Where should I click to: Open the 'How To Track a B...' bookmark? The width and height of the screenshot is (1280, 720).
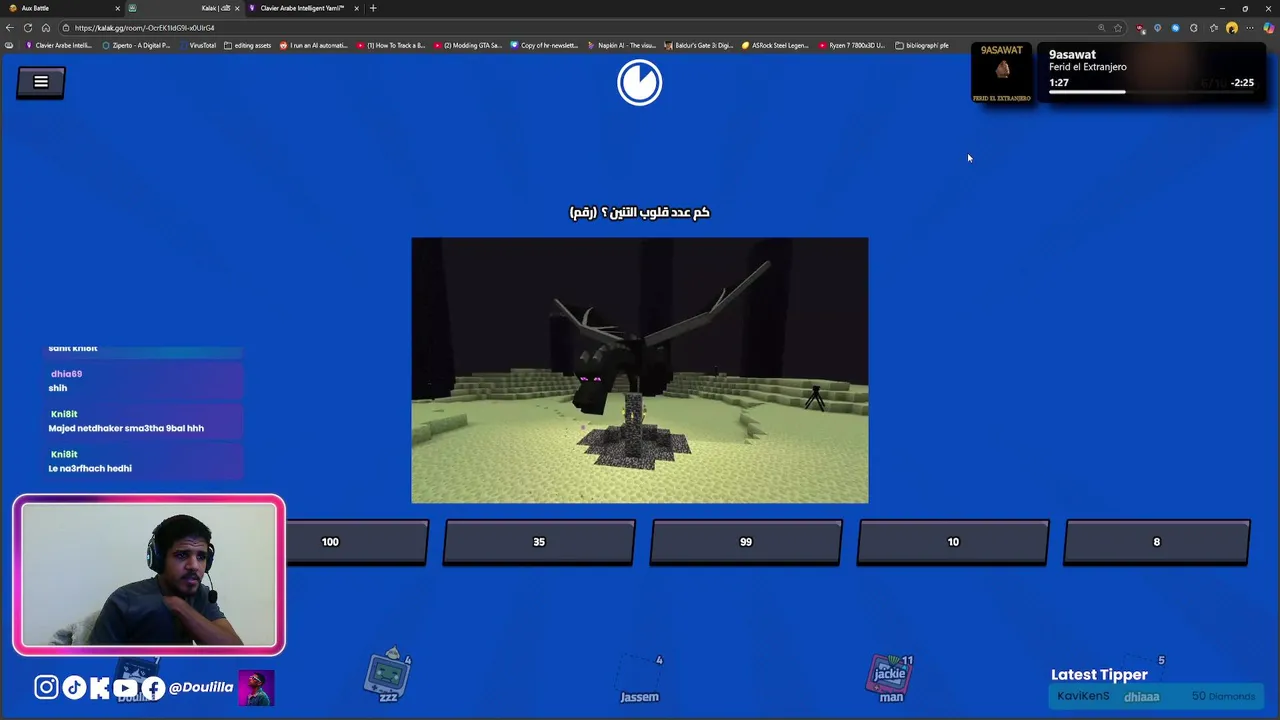tap(391, 45)
